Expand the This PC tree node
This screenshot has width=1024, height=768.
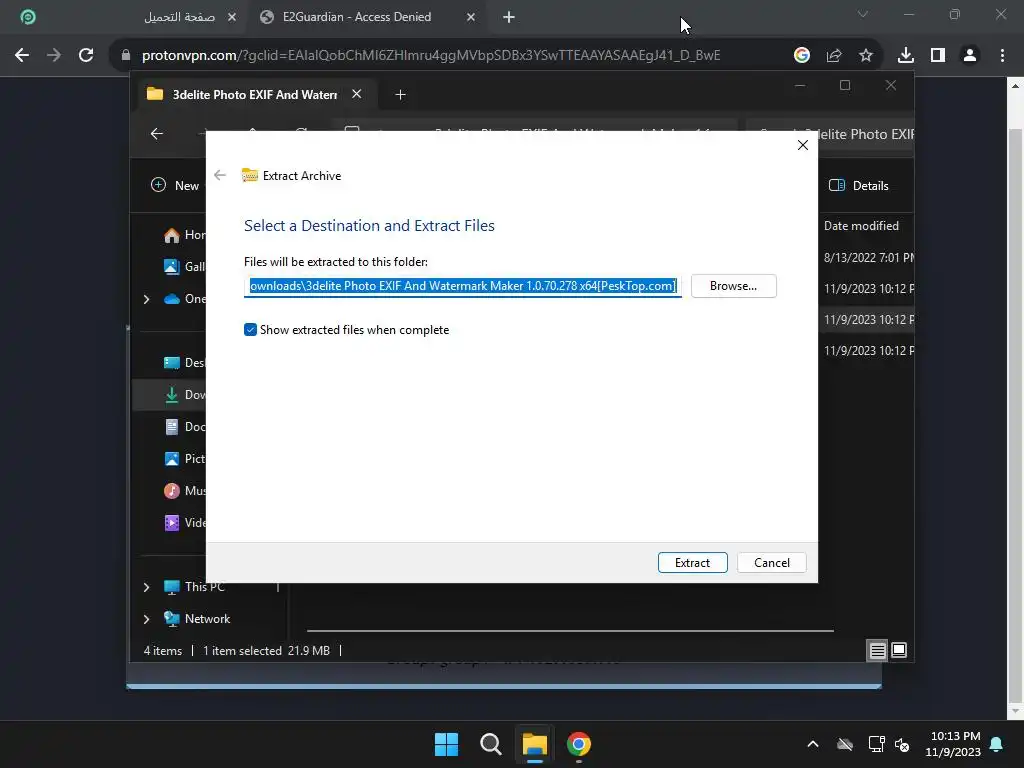click(146, 587)
